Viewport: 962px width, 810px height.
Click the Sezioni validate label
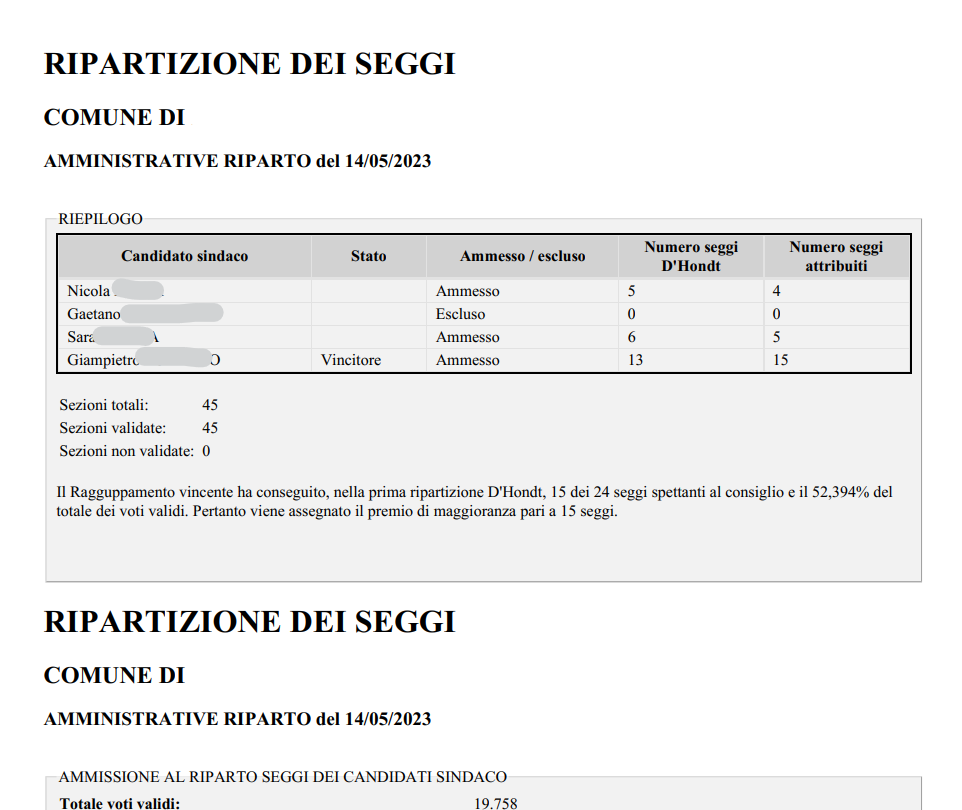(x=112, y=428)
